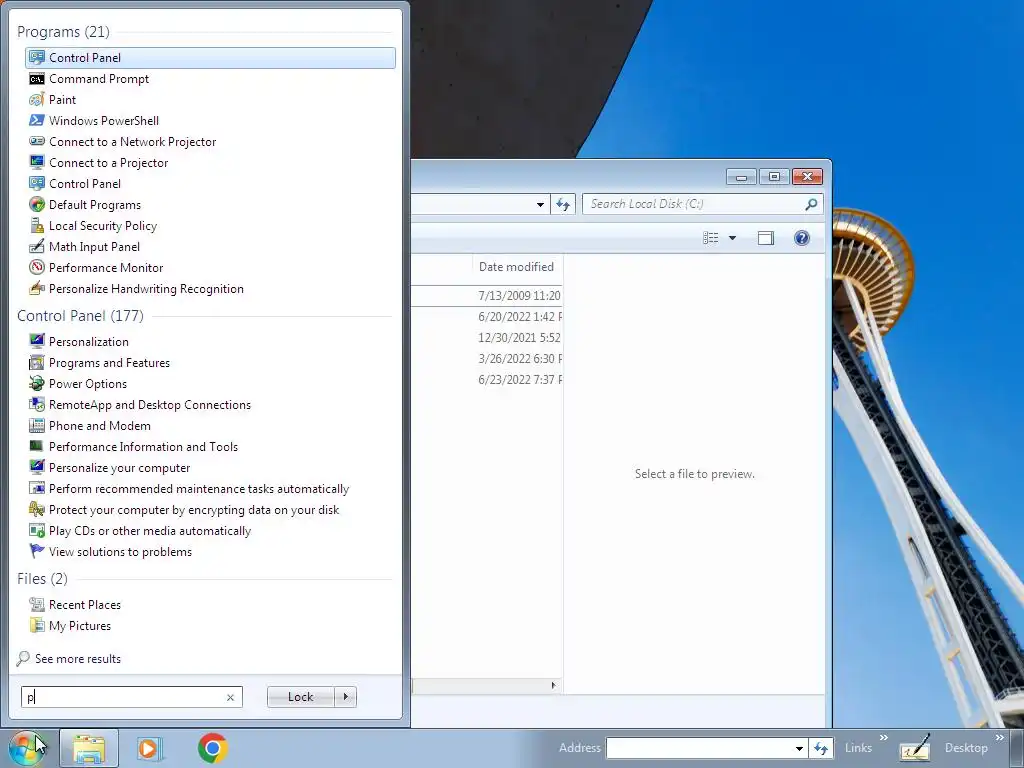This screenshot has width=1024, height=768.
Task: Click the Explorer search magnifier icon
Action: [811, 204]
